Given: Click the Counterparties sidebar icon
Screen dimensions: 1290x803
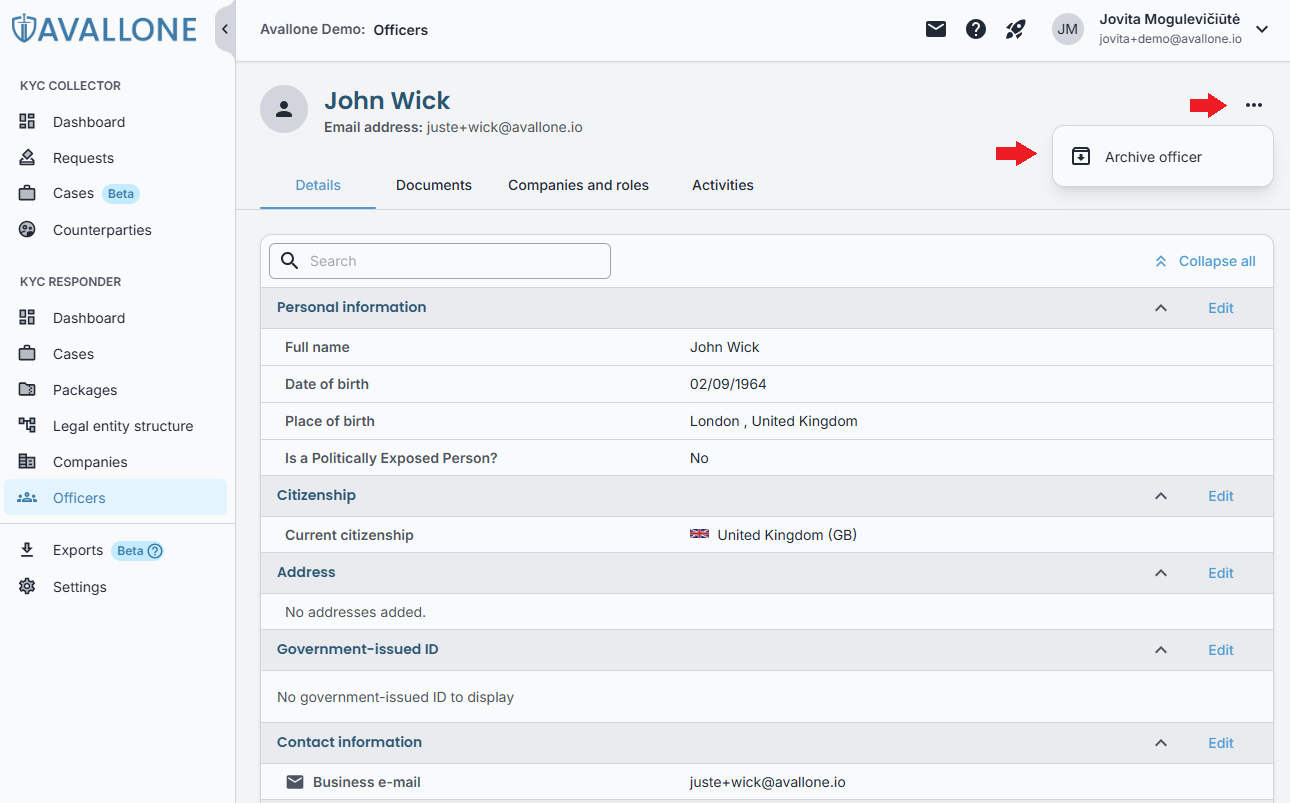Looking at the screenshot, I should click(x=28, y=230).
